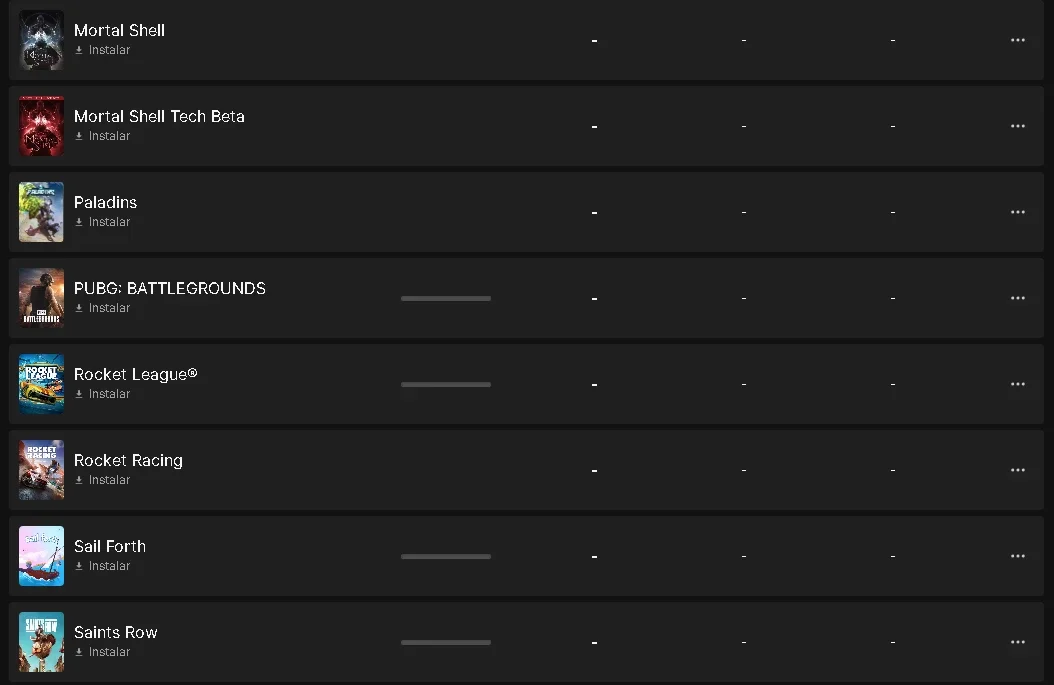Screen dimensions: 1054x685
Task: Select the Paladins cover thumbnail
Action: [x=42, y=212]
